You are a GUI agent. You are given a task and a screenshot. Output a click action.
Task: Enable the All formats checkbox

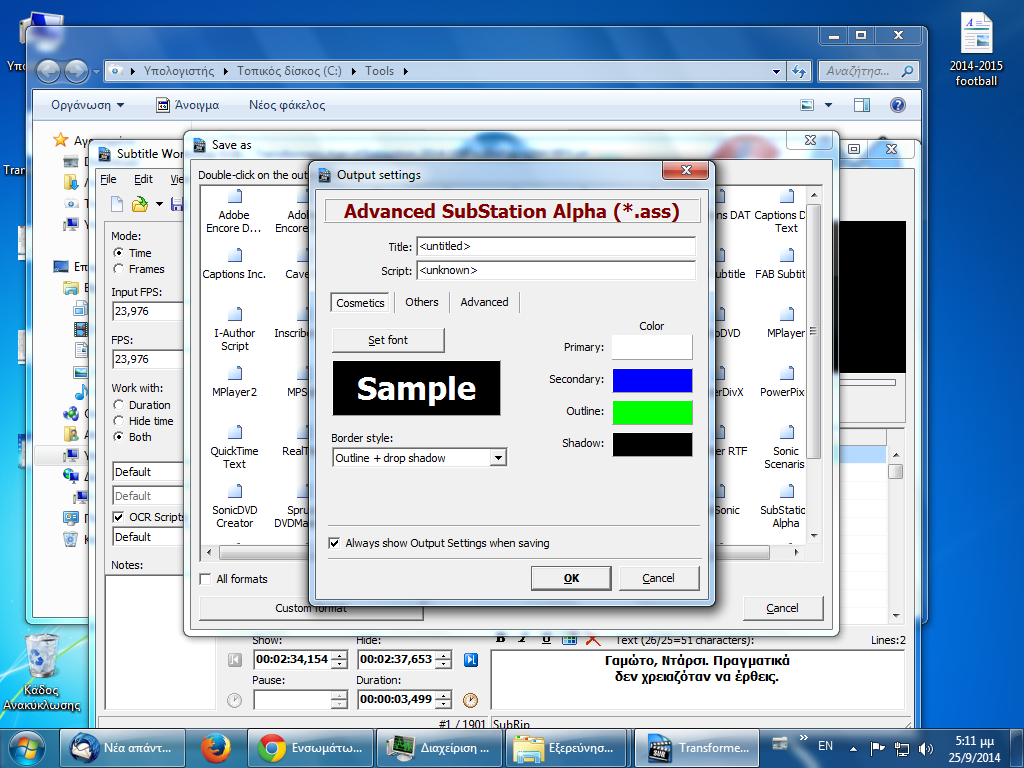click(205, 579)
